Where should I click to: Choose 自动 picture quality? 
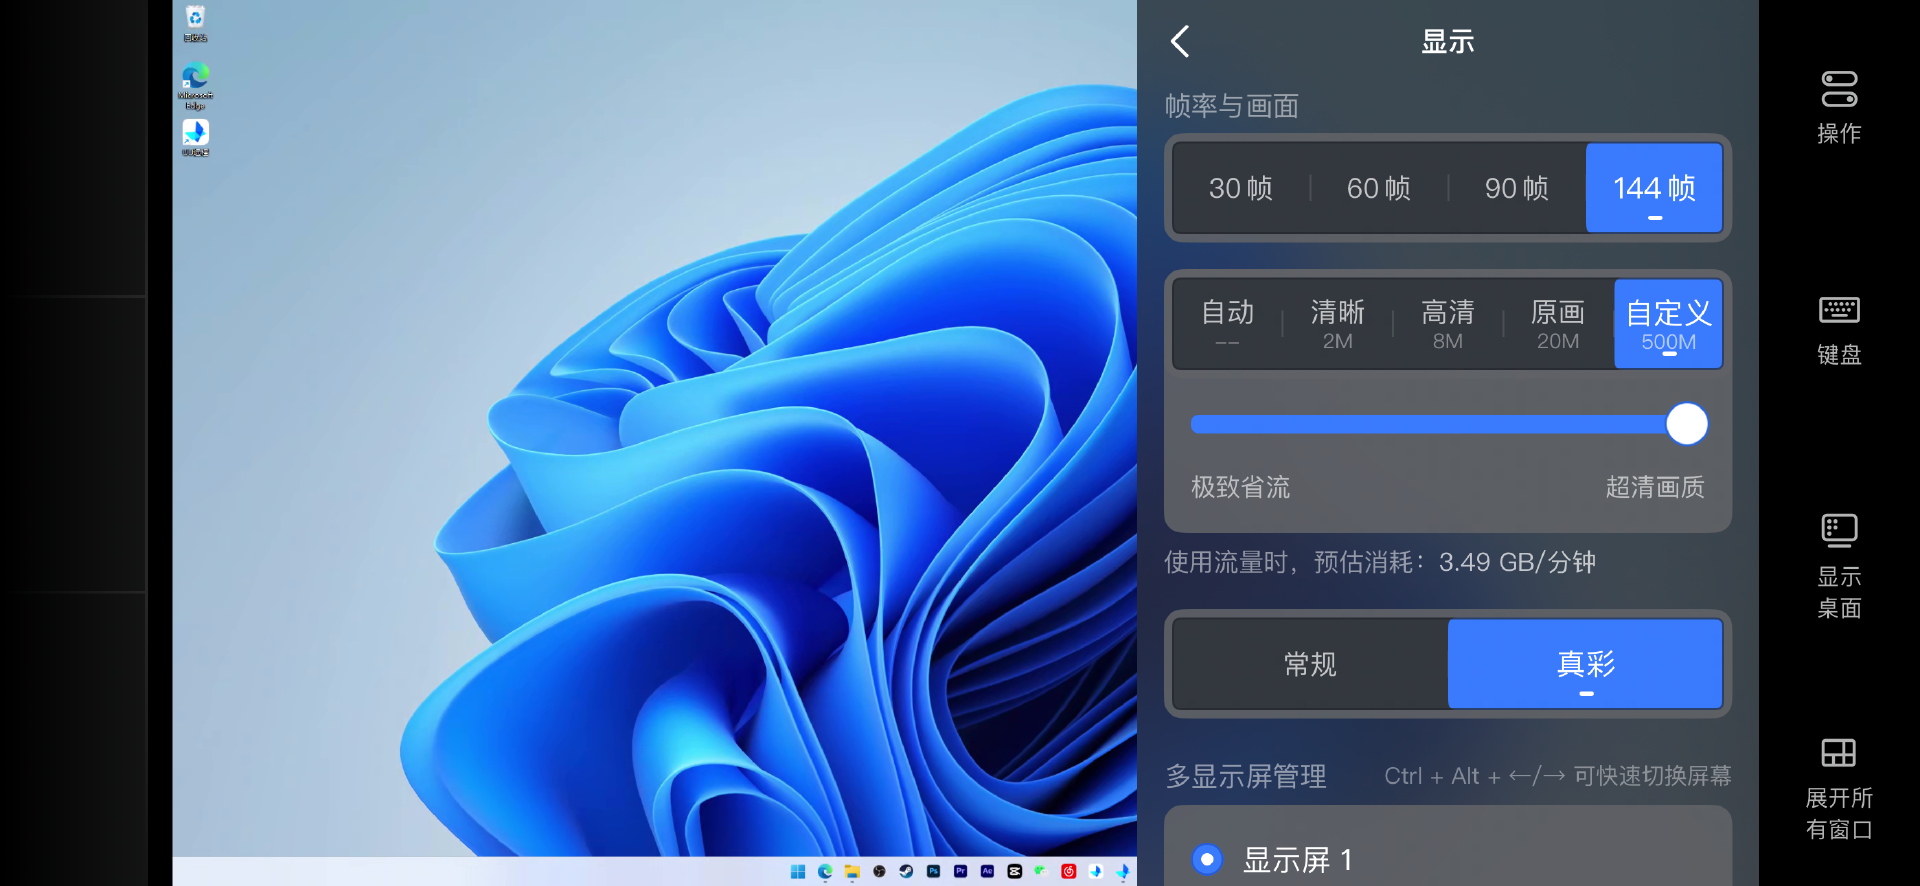click(x=1228, y=324)
